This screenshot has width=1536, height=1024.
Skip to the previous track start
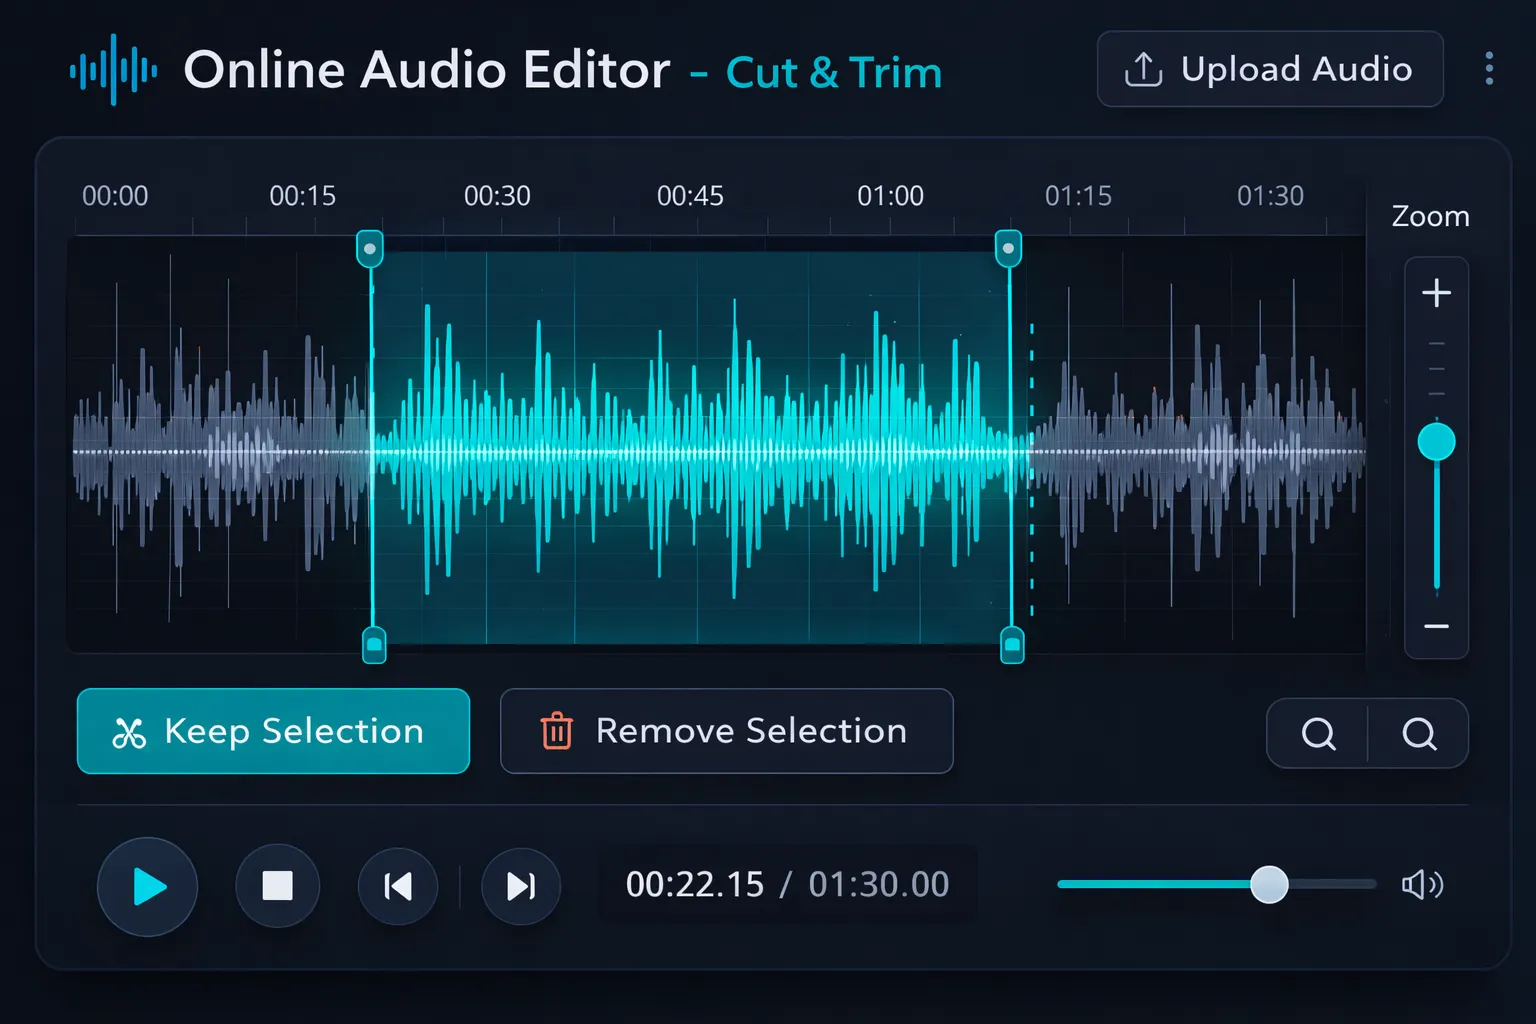397,886
